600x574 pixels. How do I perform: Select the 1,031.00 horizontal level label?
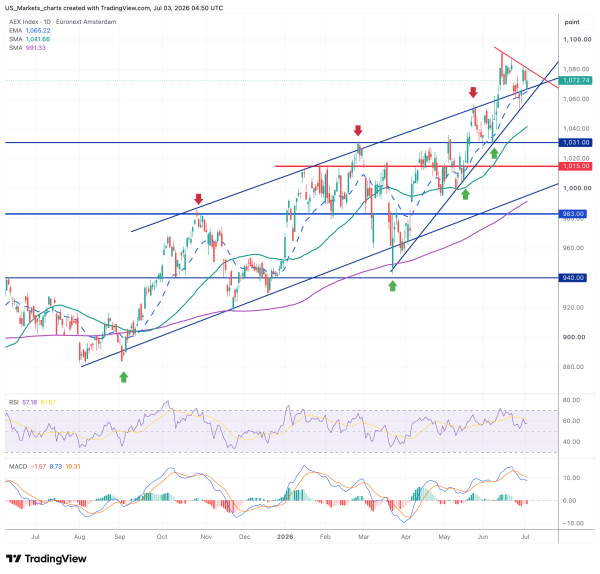tap(576, 142)
